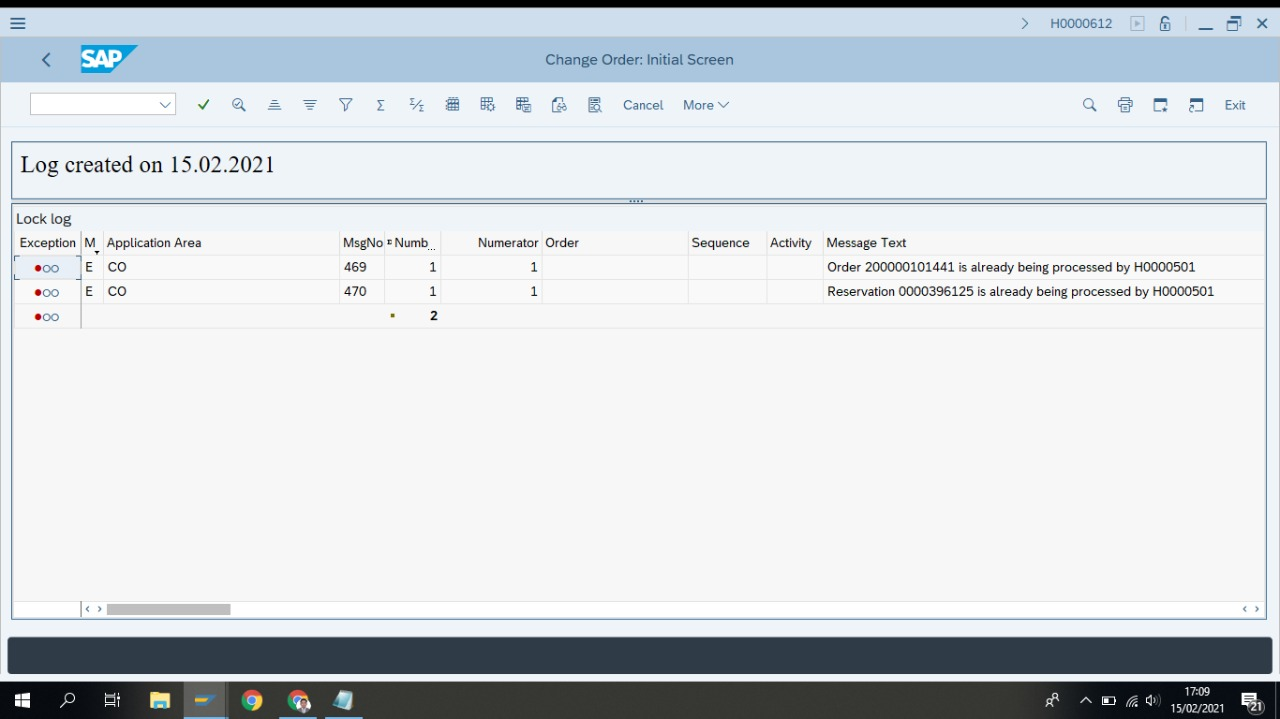This screenshot has width=1280, height=719.
Task: Click the Sigma total icon
Action: pos(381,105)
